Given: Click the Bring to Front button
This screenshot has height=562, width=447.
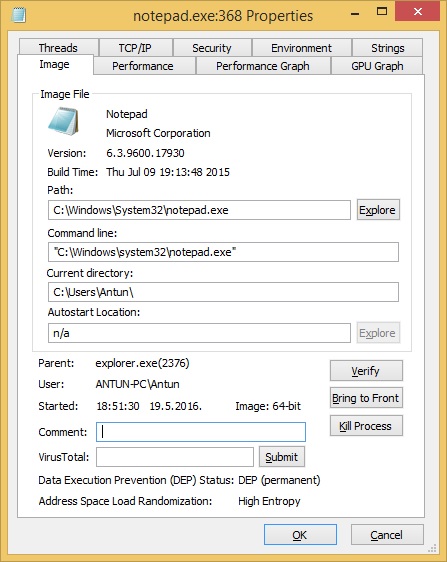Looking at the screenshot, I should point(366,398).
